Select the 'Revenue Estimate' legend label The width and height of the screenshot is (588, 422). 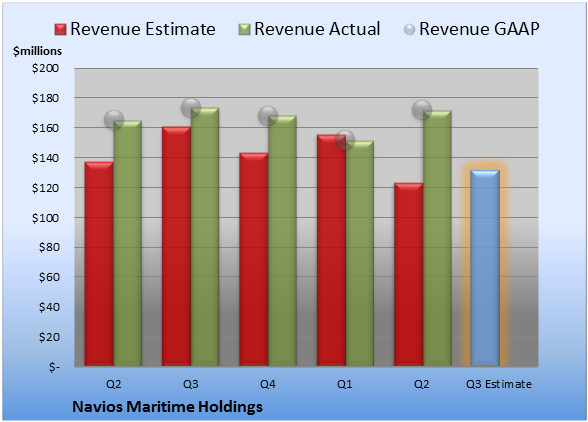(x=143, y=29)
